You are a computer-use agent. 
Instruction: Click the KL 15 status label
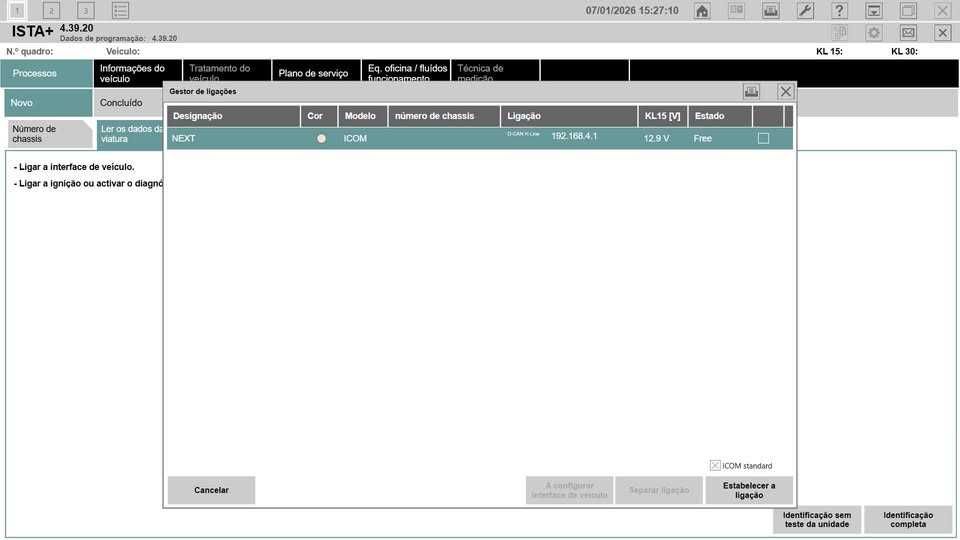(829, 51)
